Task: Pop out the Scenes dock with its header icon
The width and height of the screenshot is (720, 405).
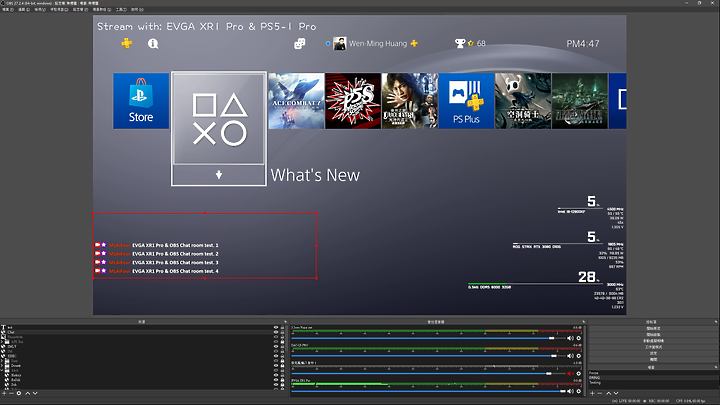Action: point(716,367)
